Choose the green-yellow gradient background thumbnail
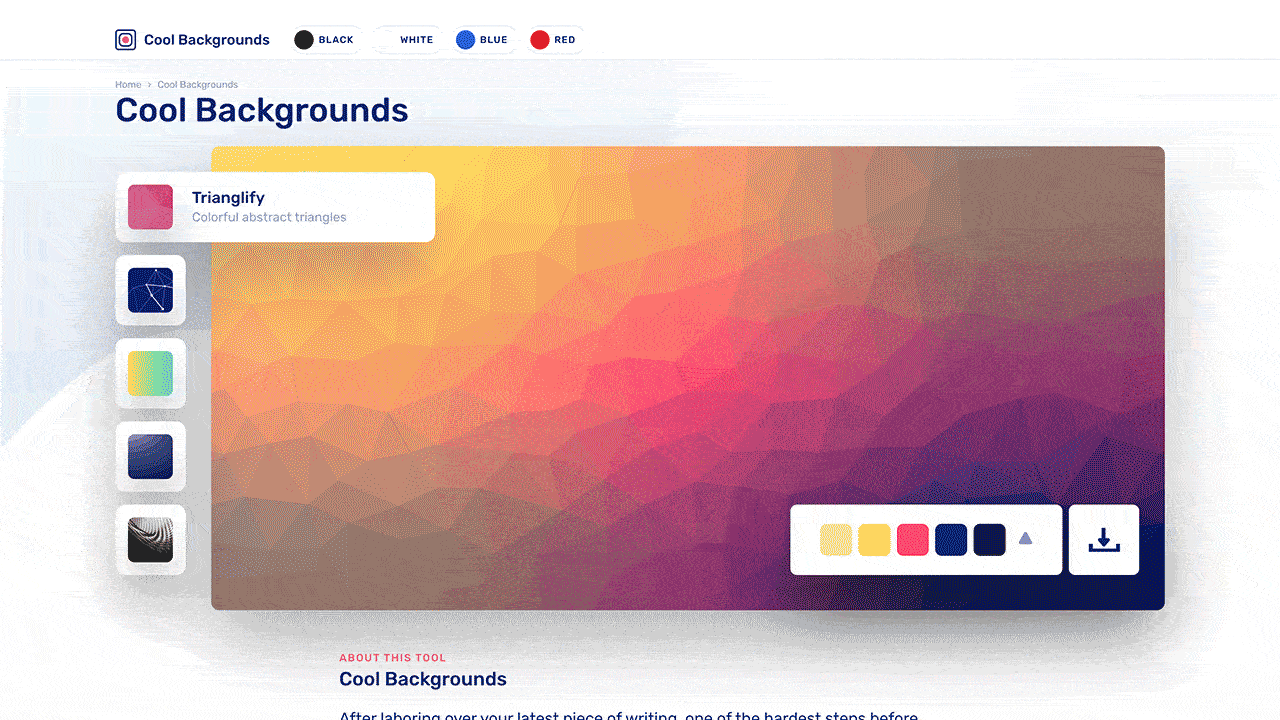1280x720 pixels. coord(150,373)
